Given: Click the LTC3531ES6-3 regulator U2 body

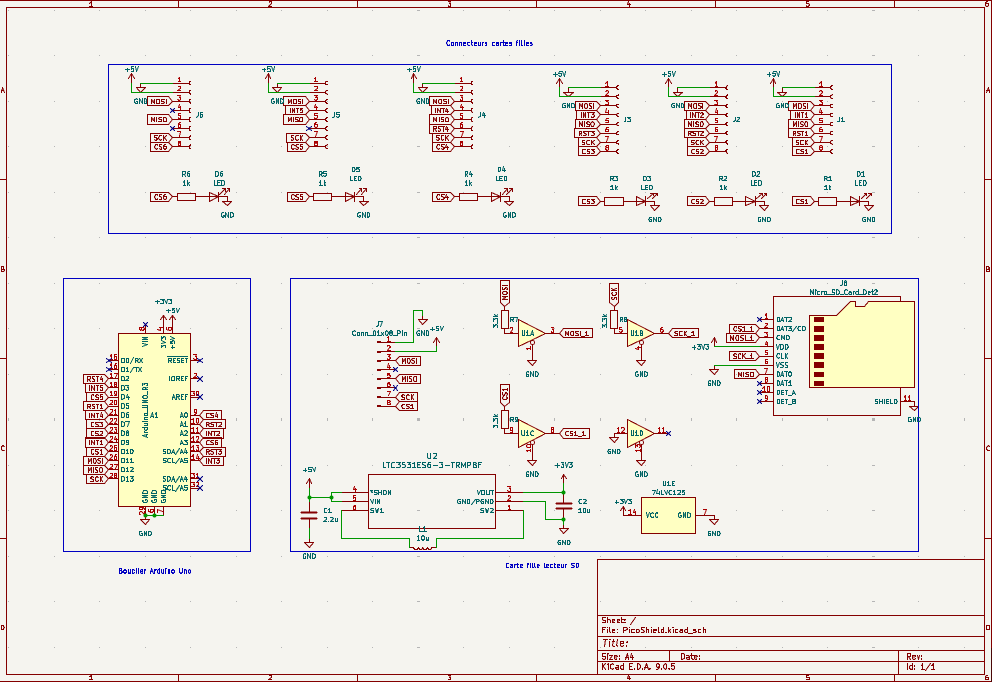Looking at the screenshot, I should [432, 501].
